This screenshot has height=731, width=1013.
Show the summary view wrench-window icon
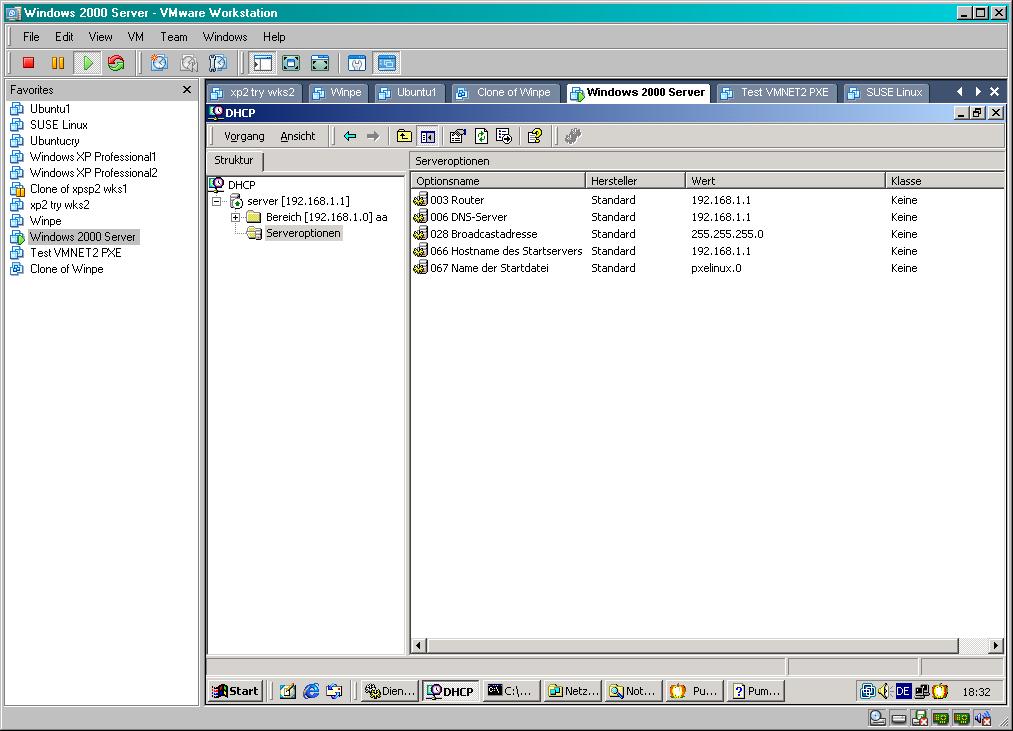click(357, 63)
